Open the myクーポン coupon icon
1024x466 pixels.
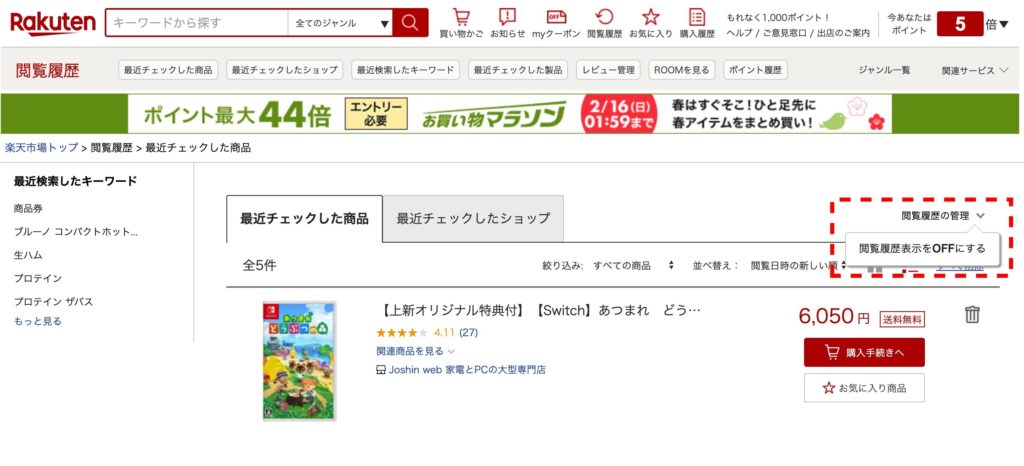point(556,23)
